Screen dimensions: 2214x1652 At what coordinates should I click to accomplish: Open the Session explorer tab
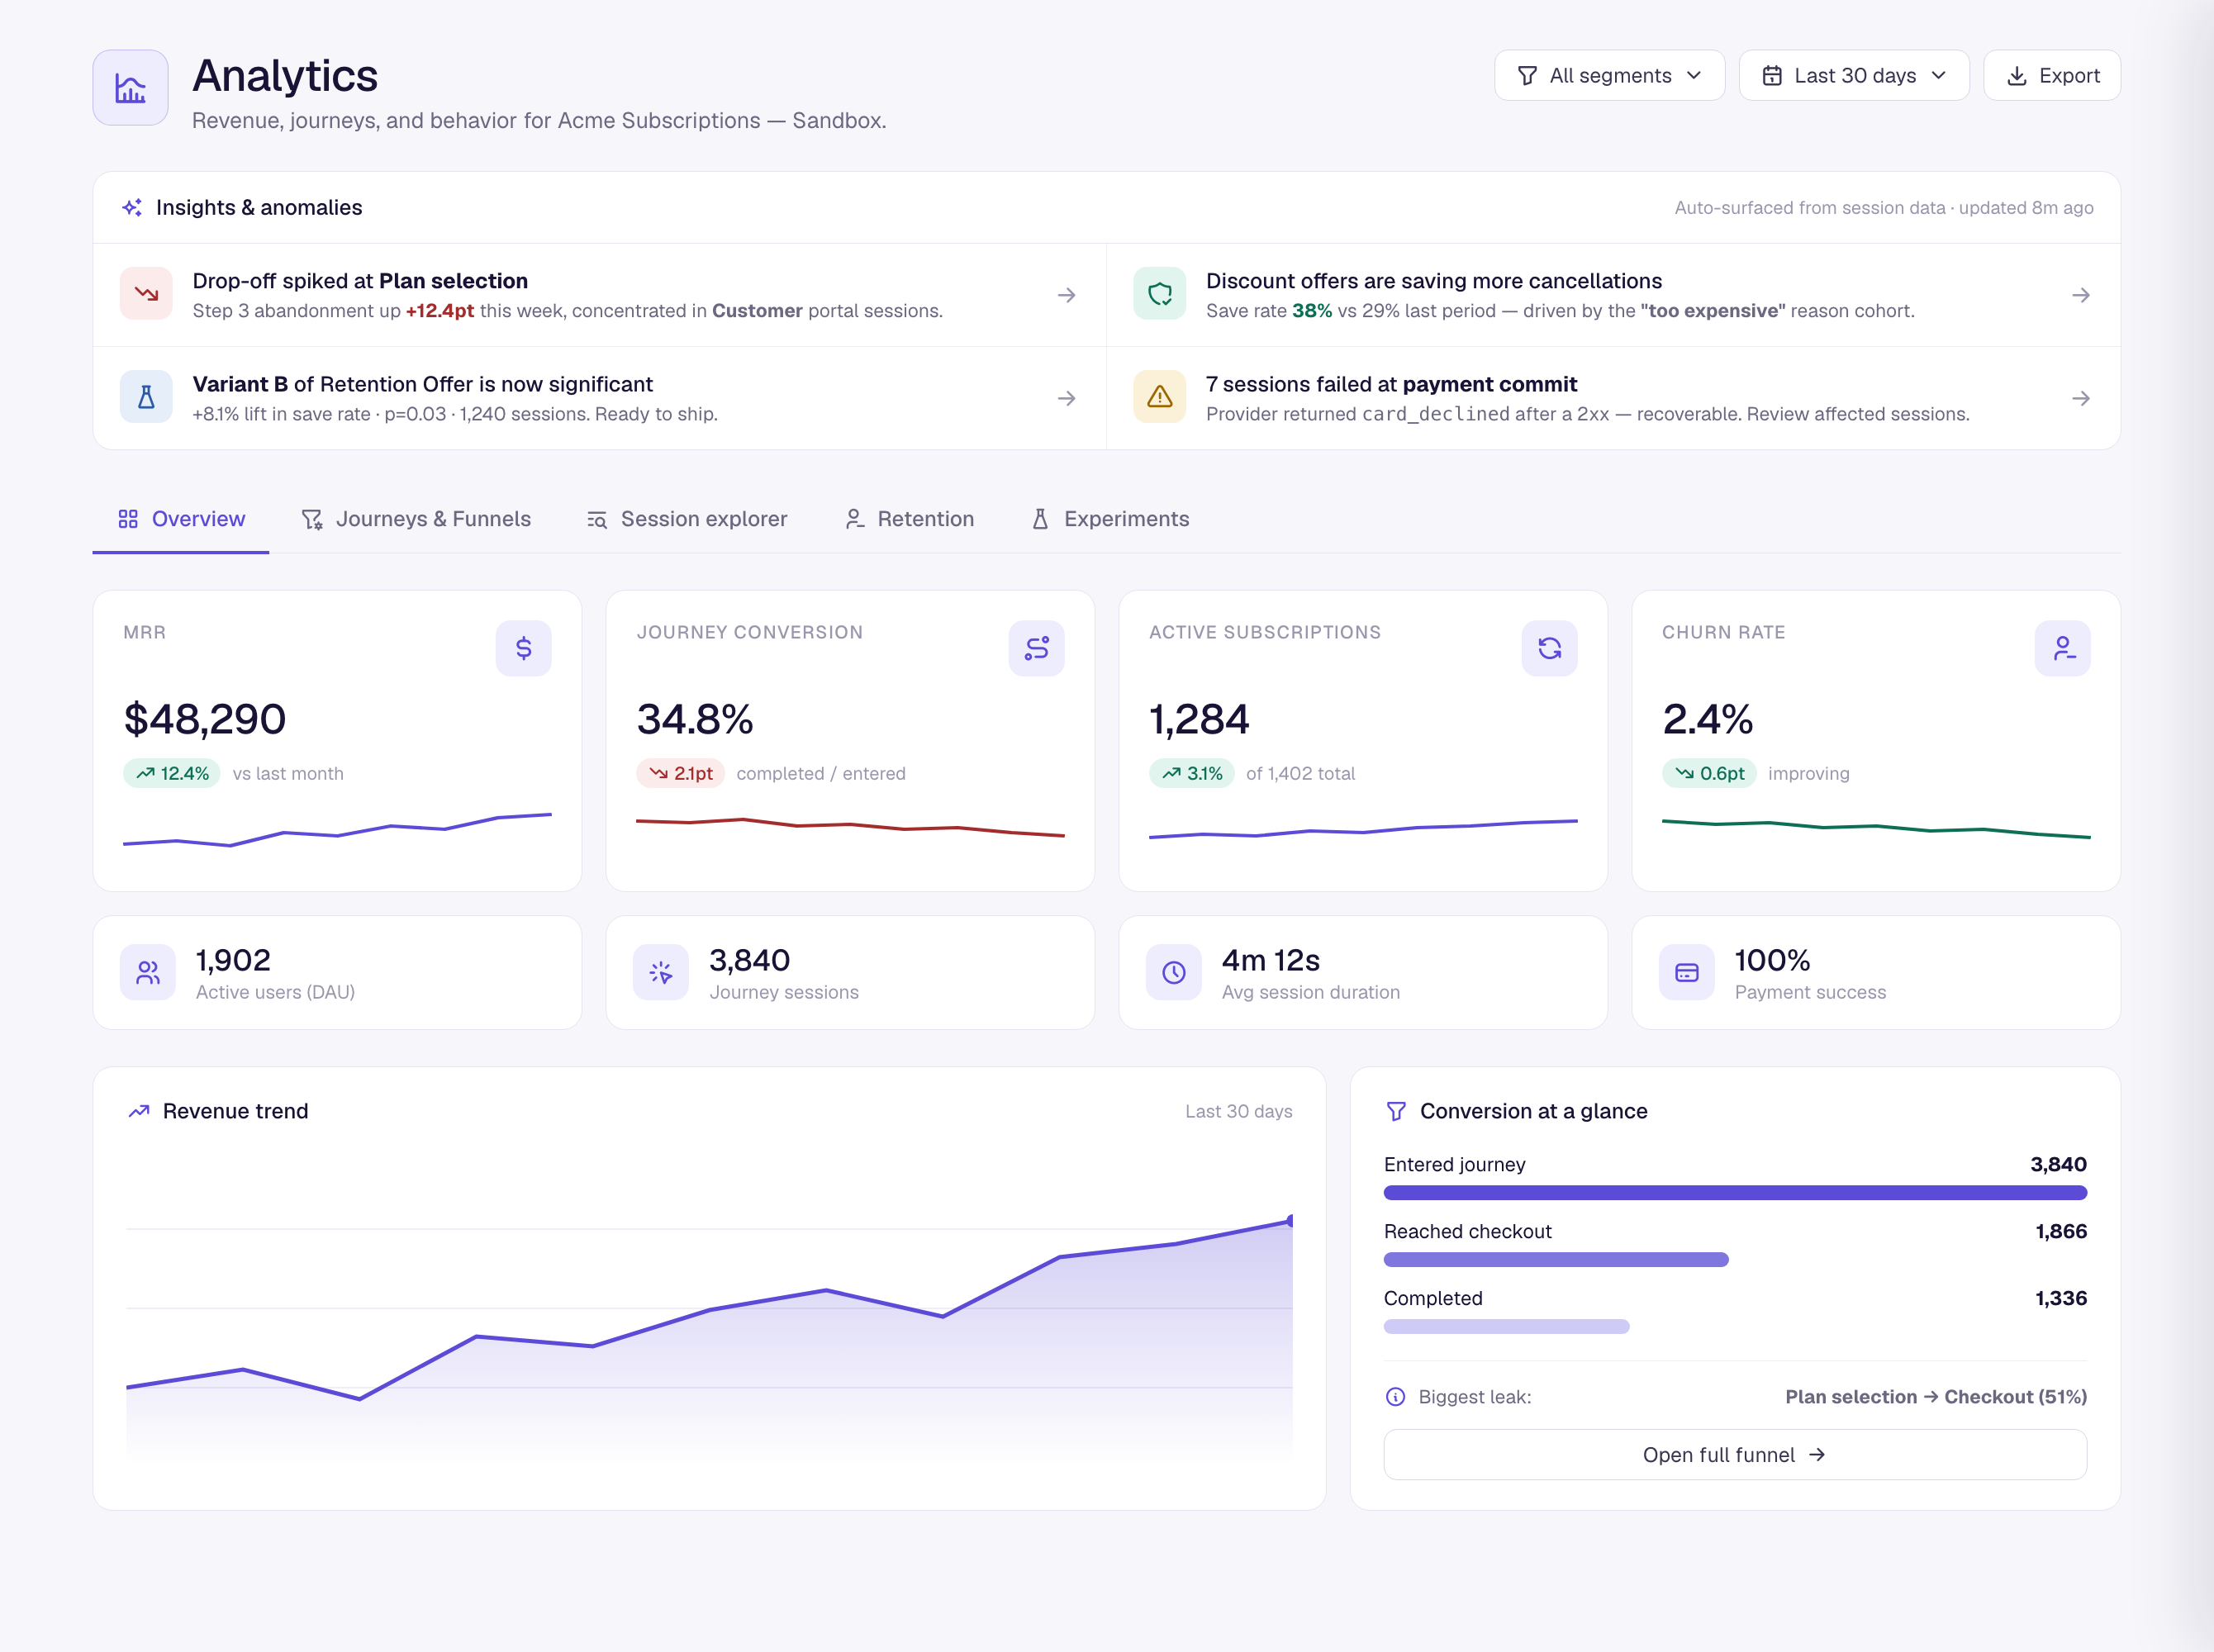[687, 519]
